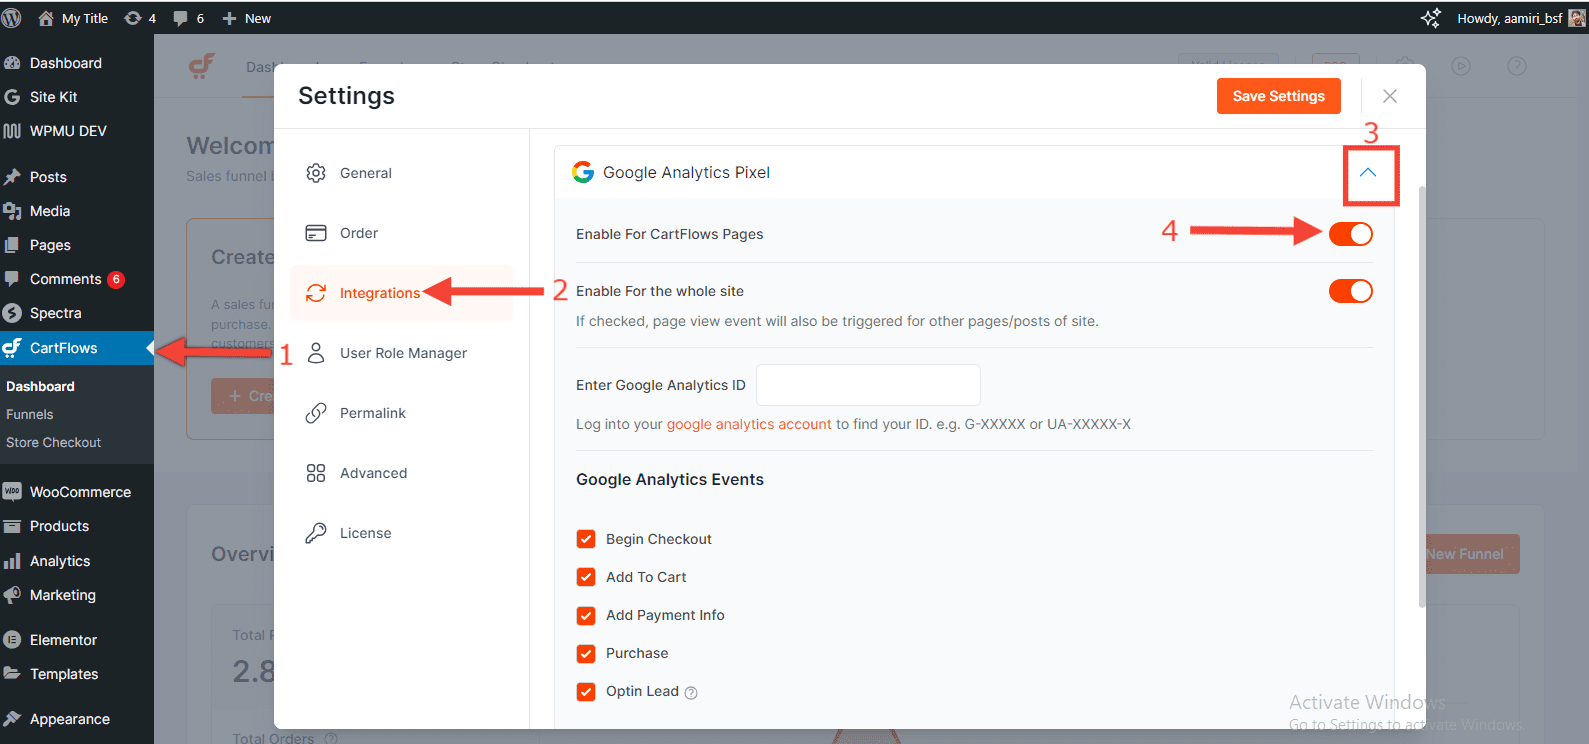Open the New content menu
The height and width of the screenshot is (744, 1589).
[247, 18]
